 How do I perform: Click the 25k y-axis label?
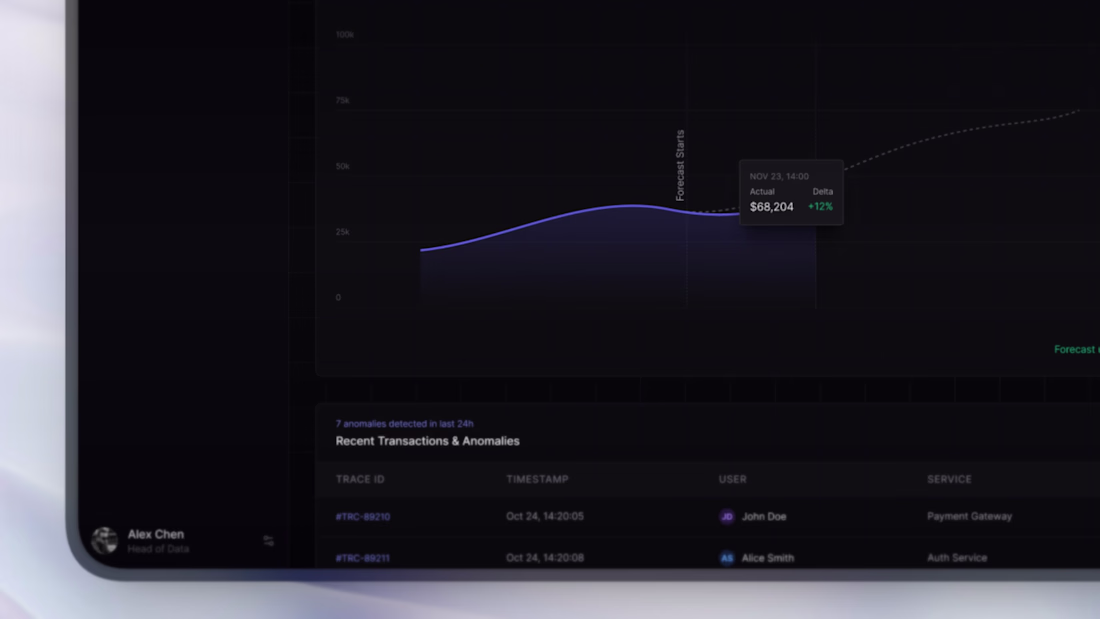pyautogui.click(x=342, y=232)
